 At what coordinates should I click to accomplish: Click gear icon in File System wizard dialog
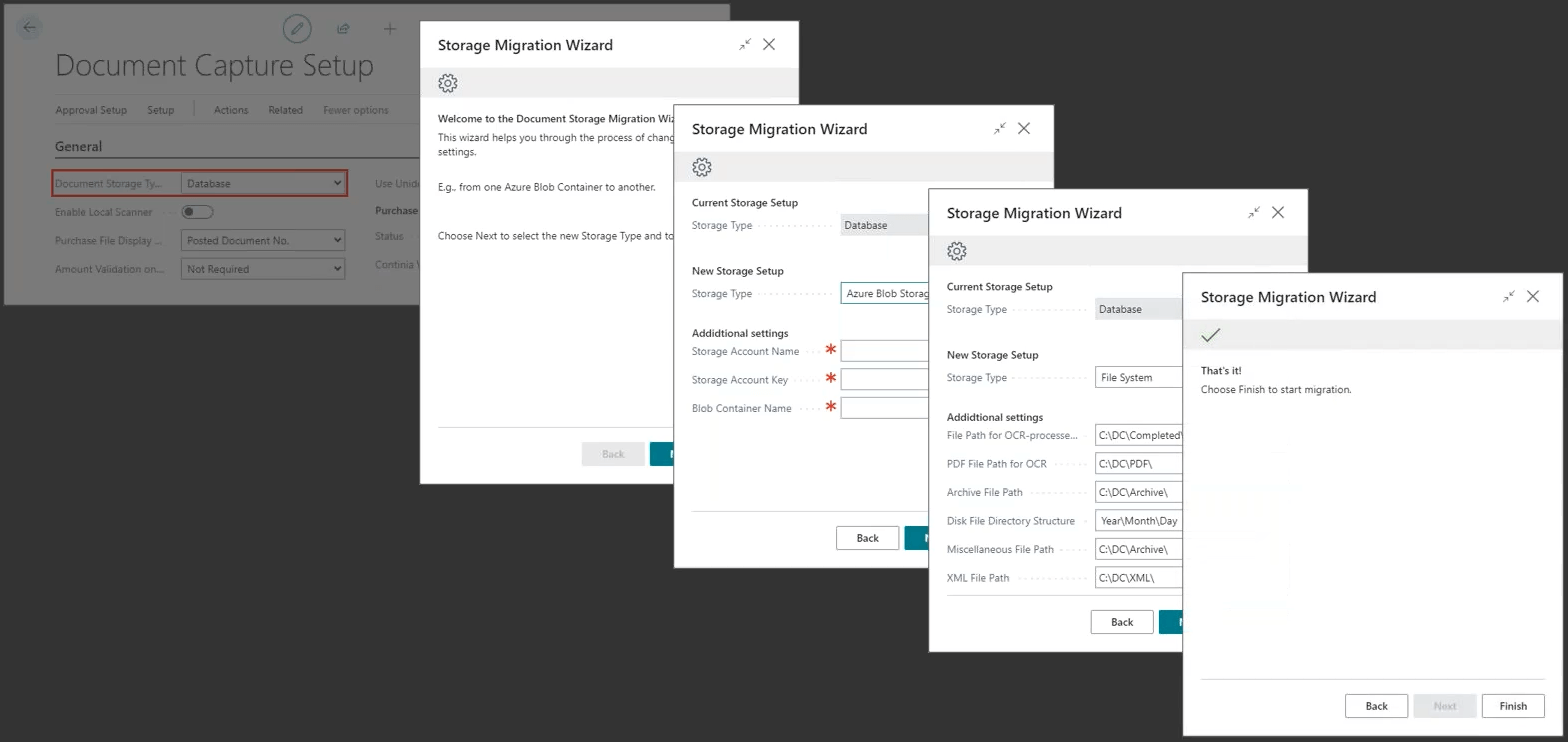(957, 251)
